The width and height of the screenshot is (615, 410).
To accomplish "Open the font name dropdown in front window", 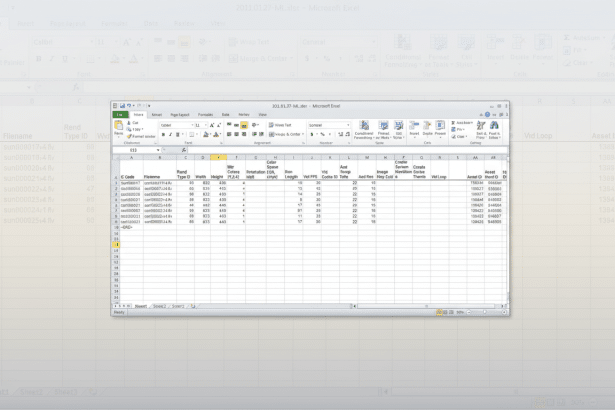I will (192, 125).
